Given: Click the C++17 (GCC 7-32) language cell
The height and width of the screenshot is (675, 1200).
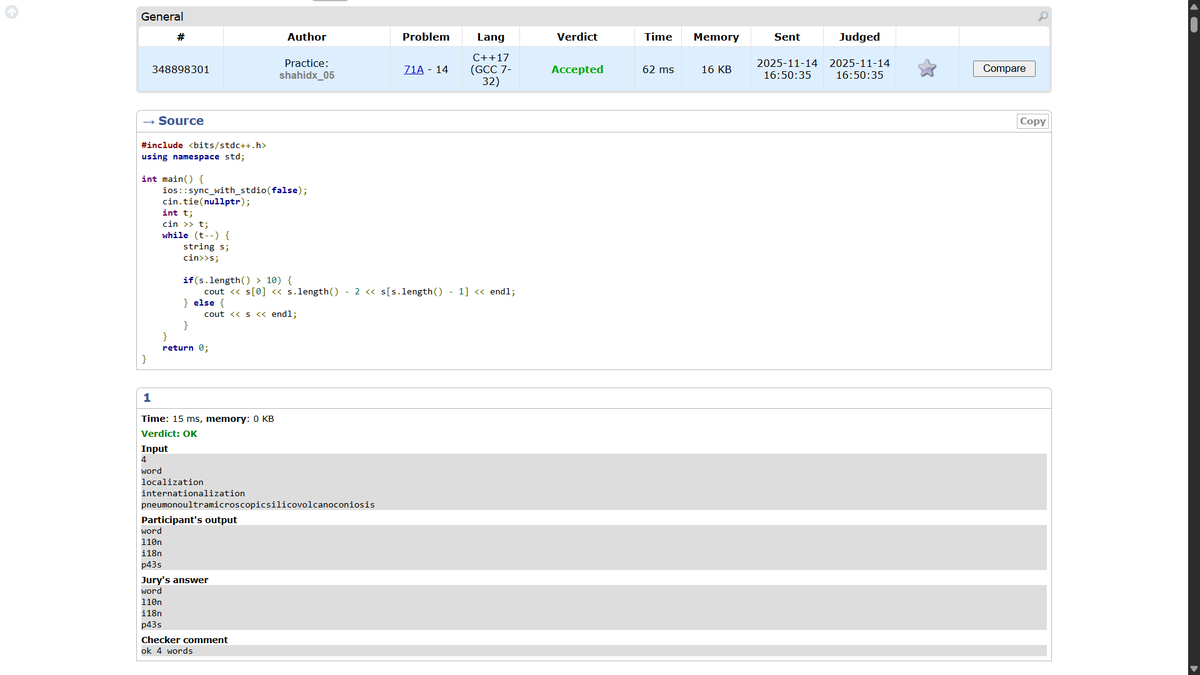Looking at the screenshot, I should click(491, 69).
